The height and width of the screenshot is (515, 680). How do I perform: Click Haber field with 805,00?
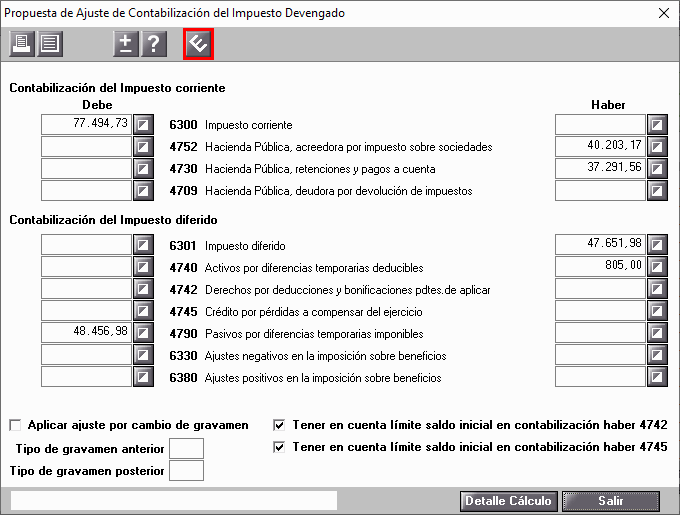click(600, 267)
